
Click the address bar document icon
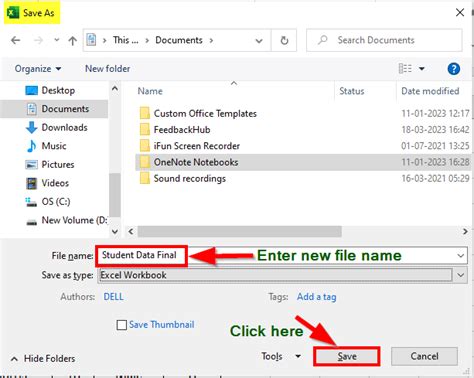[91, 40]
